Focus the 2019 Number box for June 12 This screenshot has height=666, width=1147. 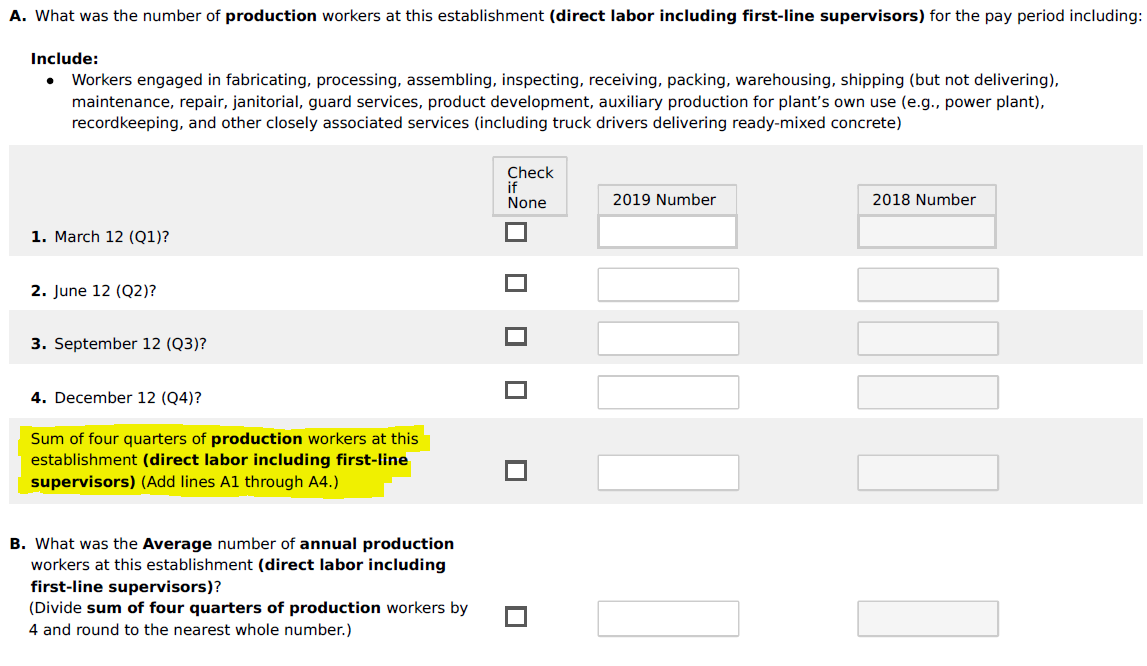point(668,285)
